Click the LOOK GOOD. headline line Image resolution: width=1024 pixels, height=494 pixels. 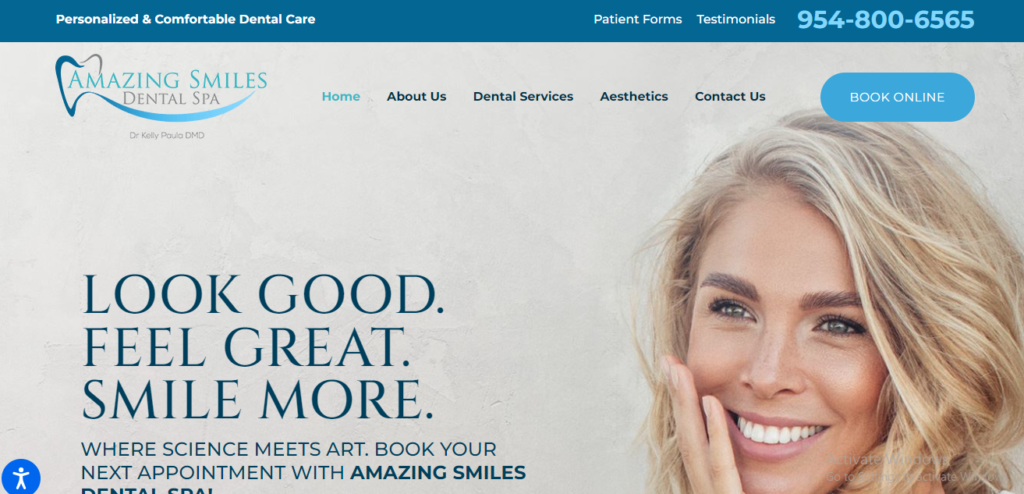(263, 295)
